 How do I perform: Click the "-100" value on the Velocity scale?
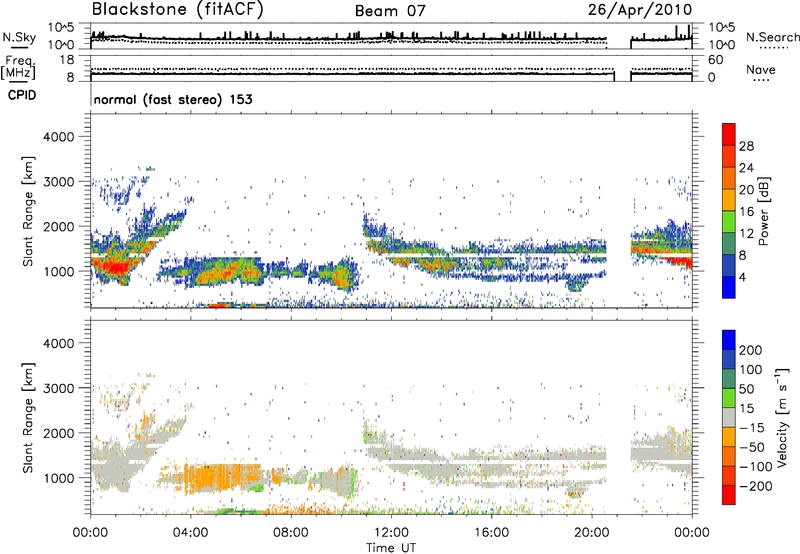coord(755,467)
